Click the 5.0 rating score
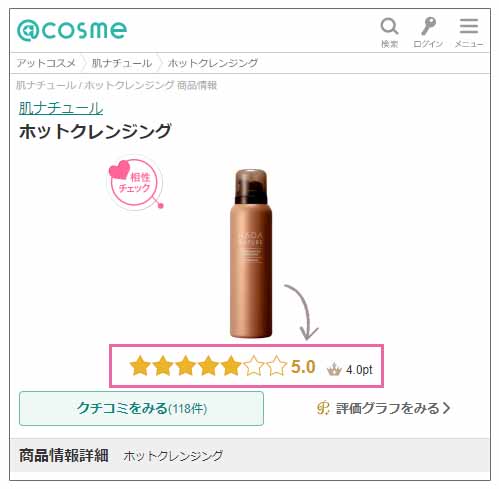 (x=303, y=367)
